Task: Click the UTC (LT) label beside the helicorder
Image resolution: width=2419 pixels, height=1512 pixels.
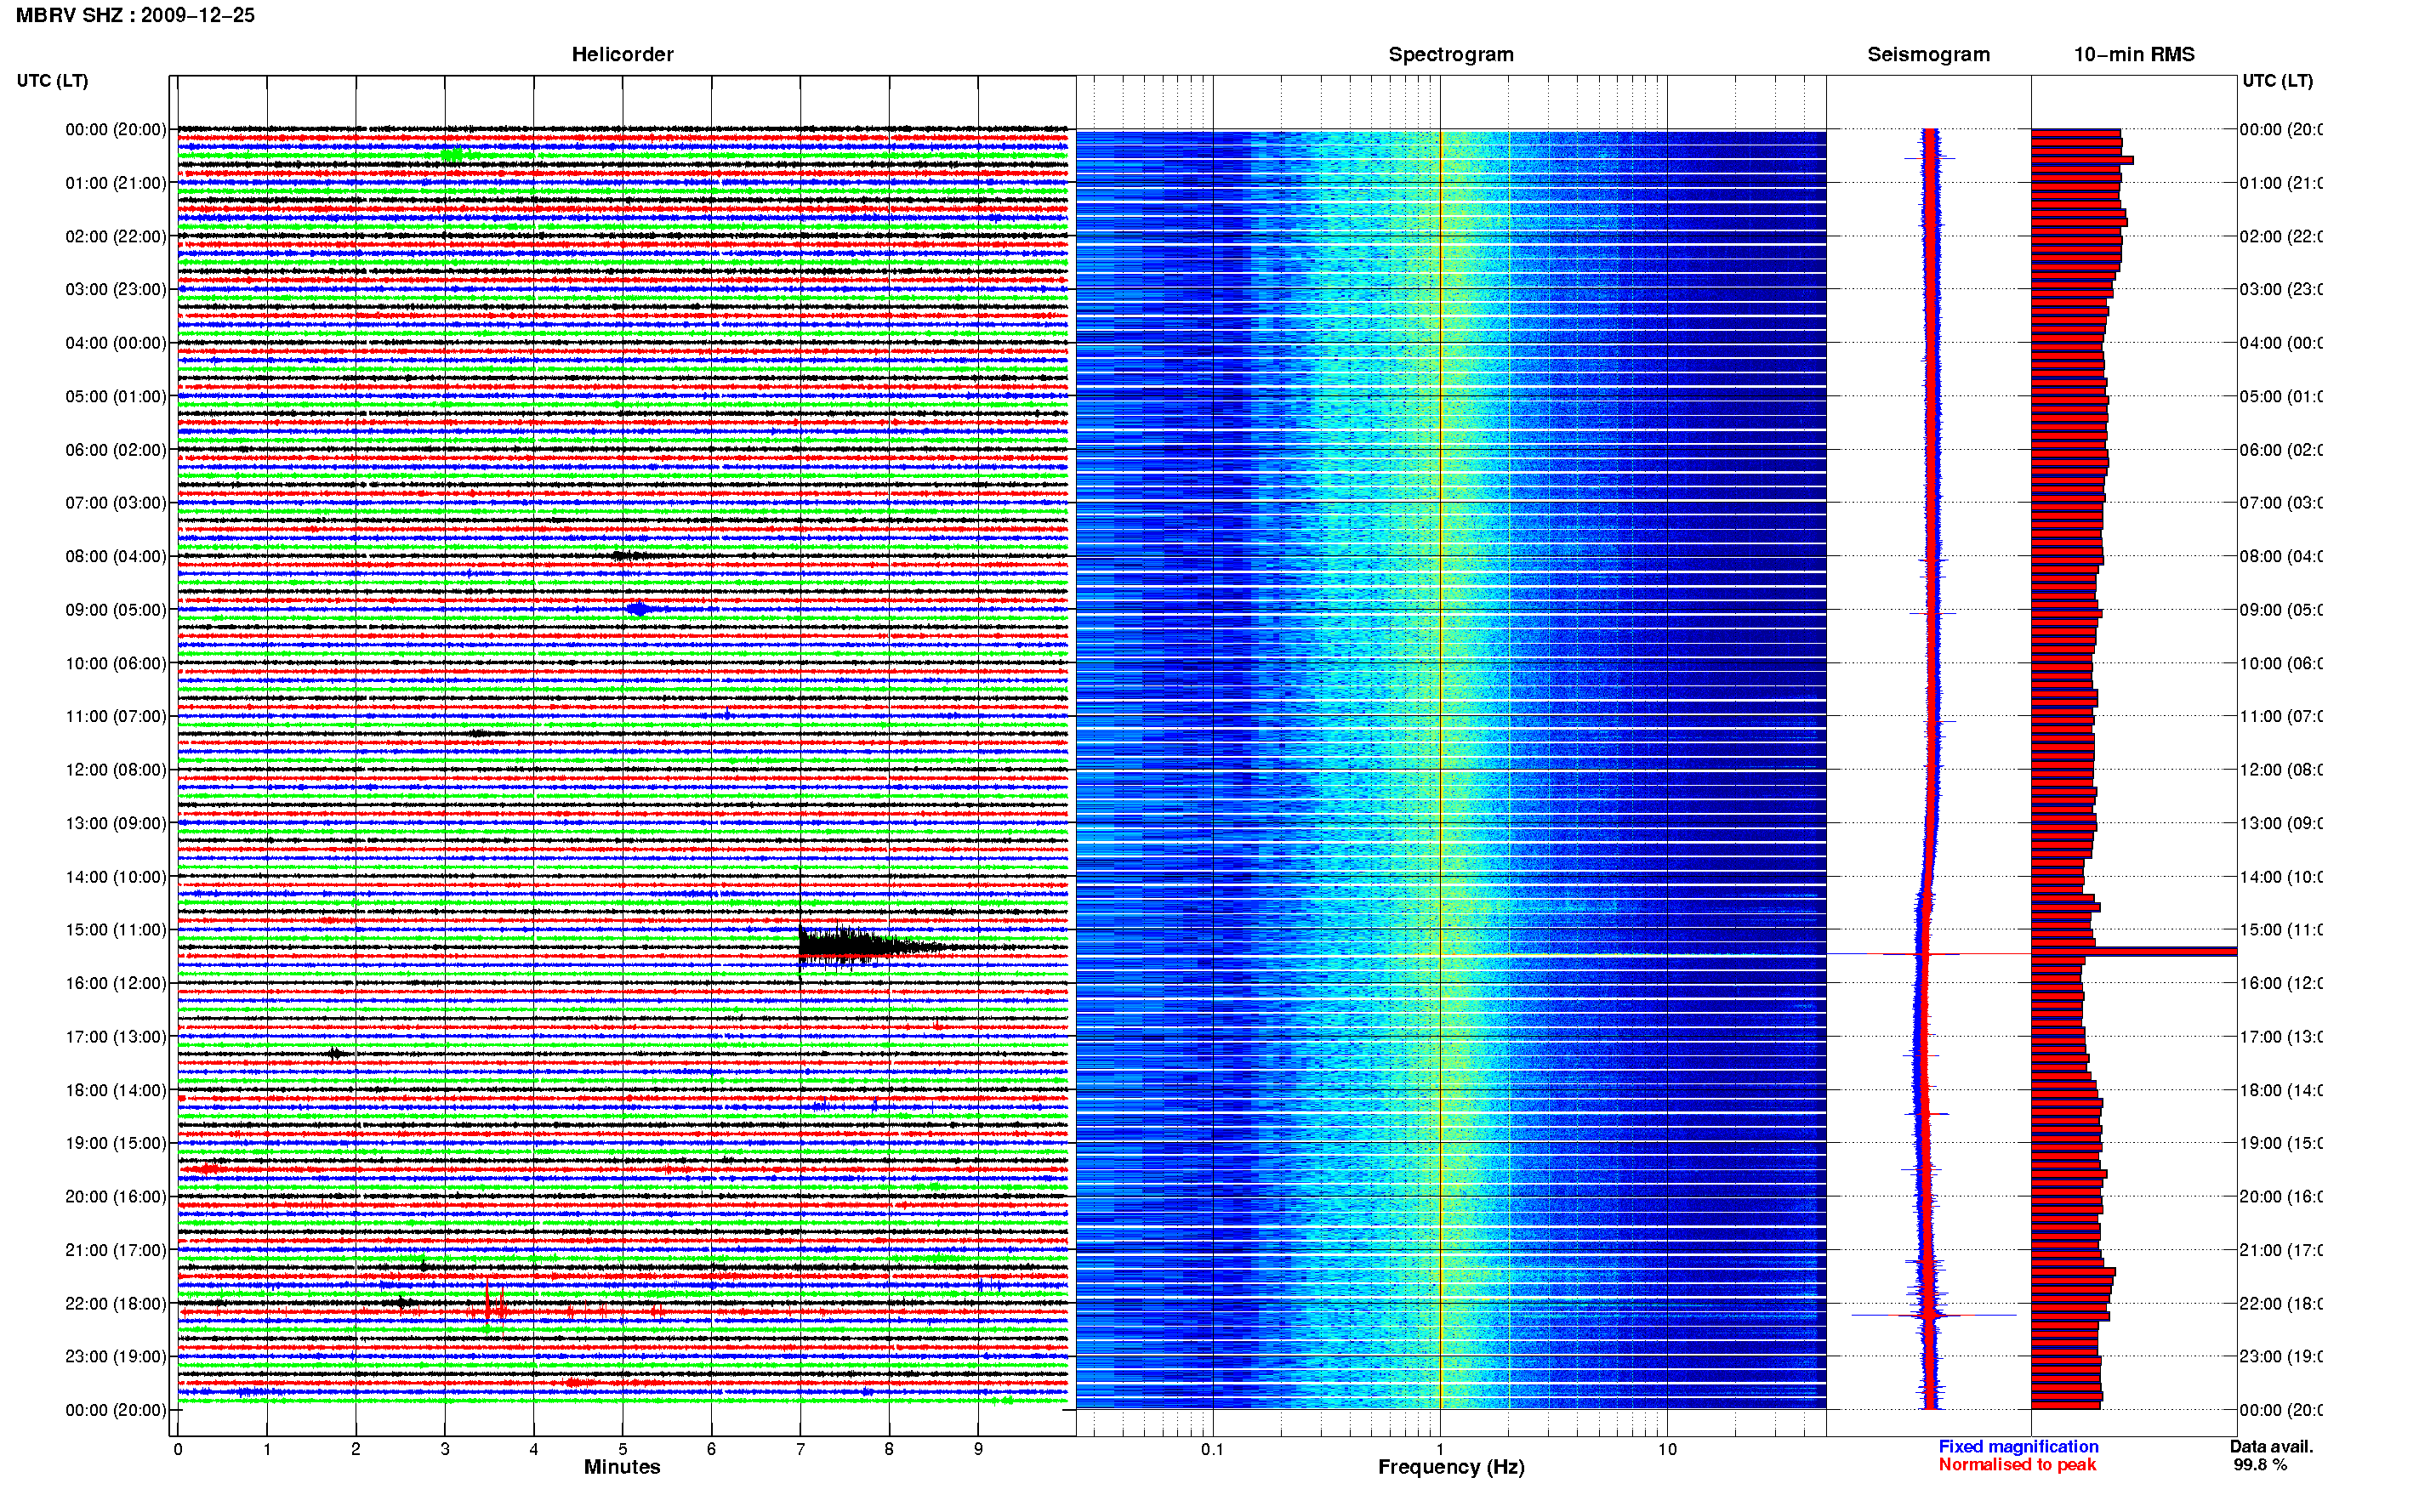Action: tap(52, 81)
